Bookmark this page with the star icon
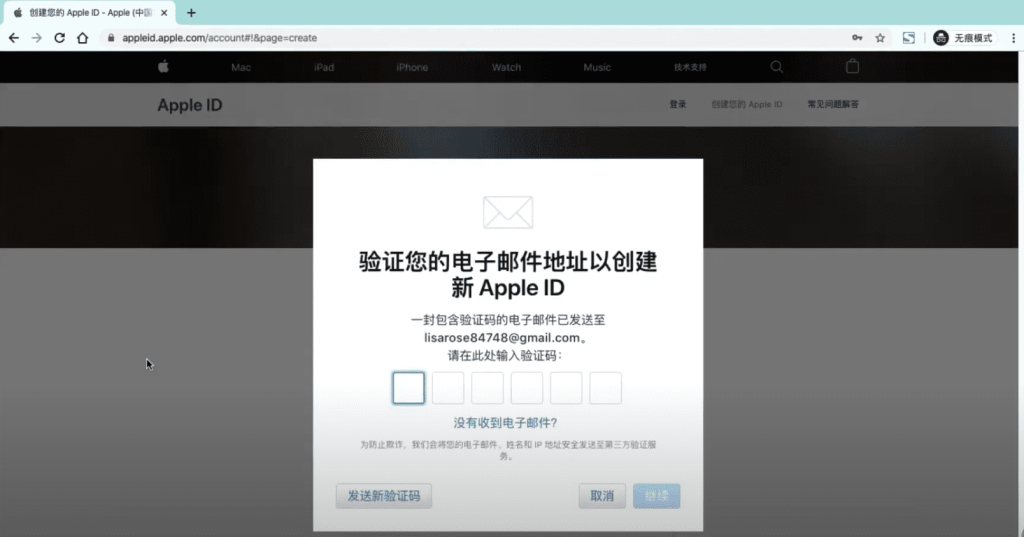The height and width of the screenshot is (537, 1024). pos(880,38)
